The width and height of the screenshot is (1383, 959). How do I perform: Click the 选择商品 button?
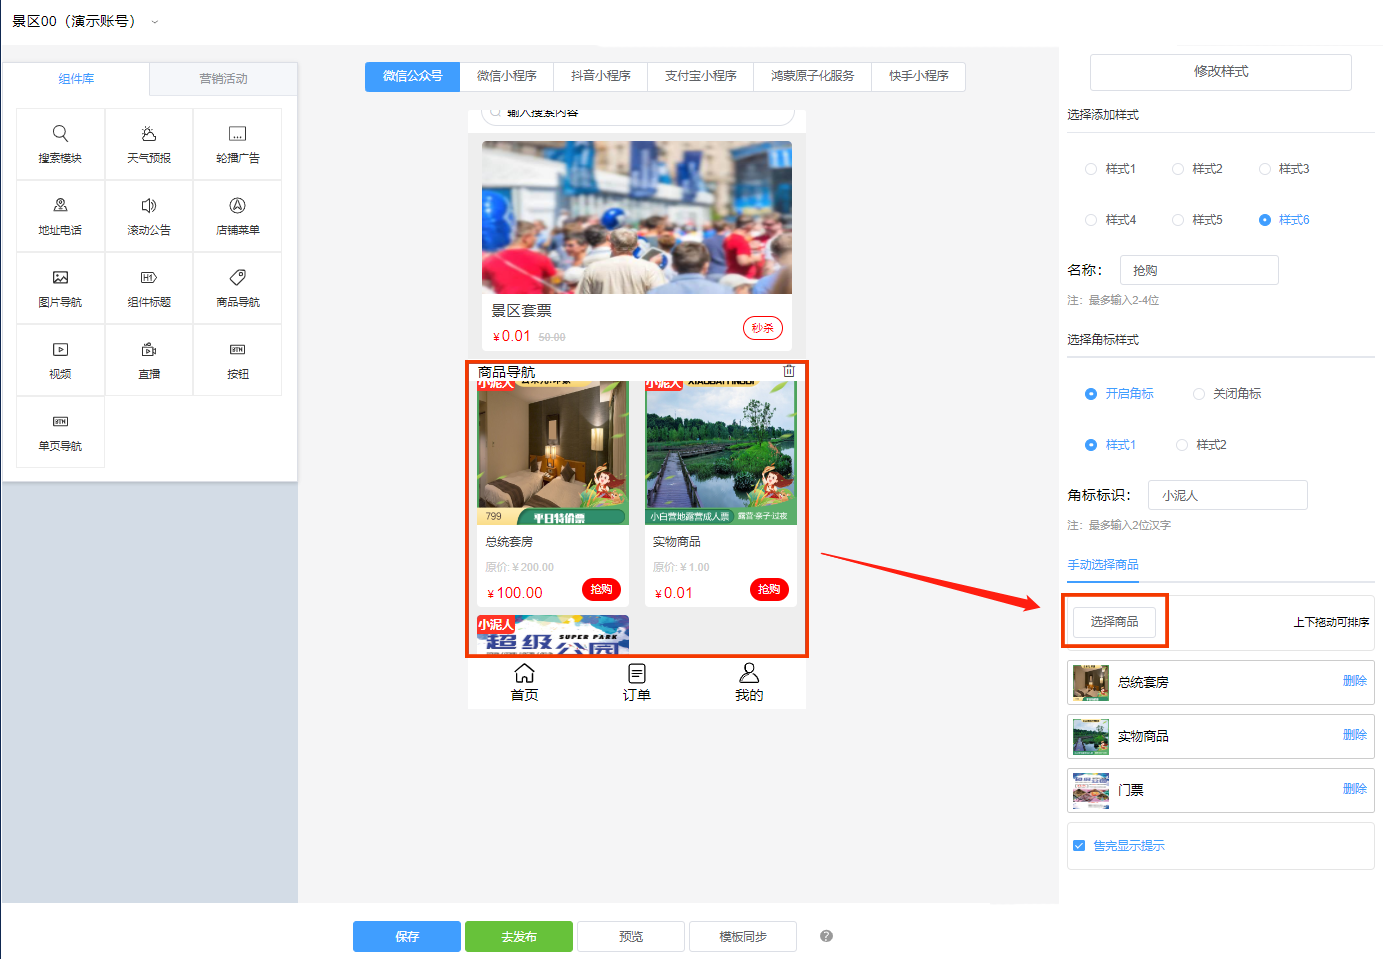pos(1115,621)
